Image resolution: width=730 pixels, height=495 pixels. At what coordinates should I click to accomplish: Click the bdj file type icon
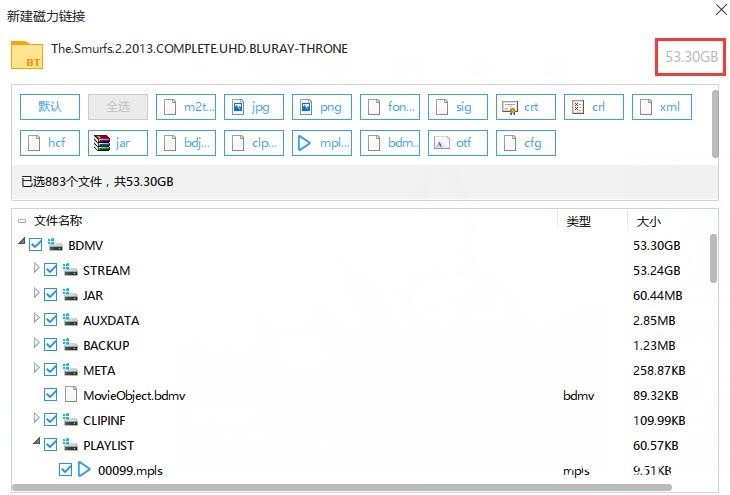170,143
